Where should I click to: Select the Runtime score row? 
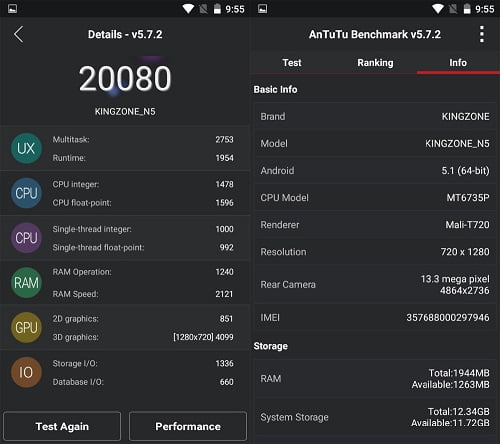coord(143,158)
